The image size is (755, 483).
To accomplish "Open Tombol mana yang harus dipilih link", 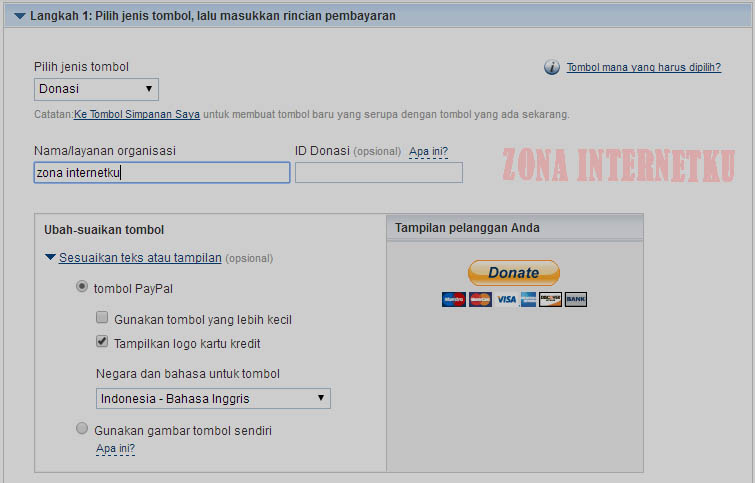I will click(644, 67).
